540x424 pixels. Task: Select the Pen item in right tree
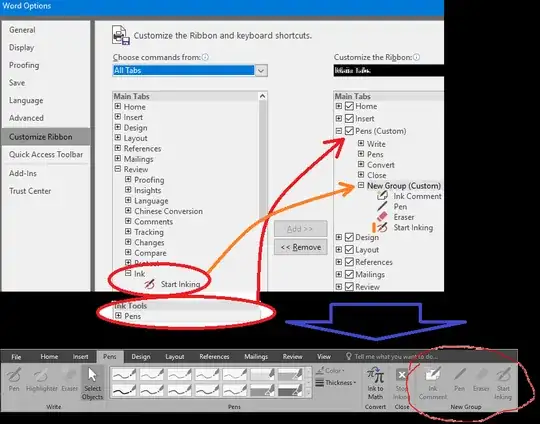(400, 206)
